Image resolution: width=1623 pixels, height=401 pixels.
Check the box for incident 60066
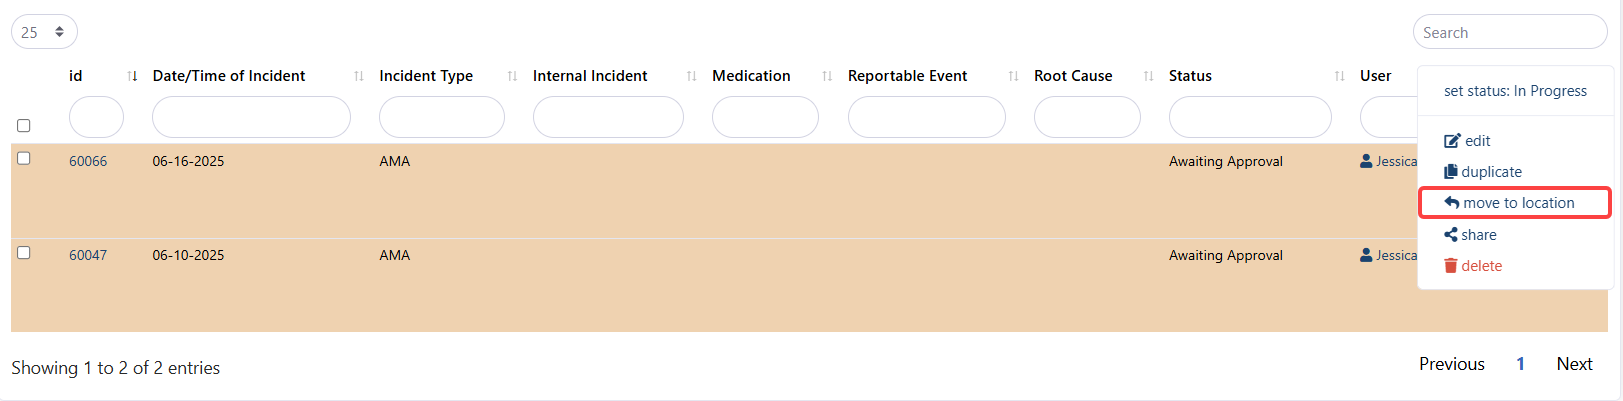click(x=24, y=158)
